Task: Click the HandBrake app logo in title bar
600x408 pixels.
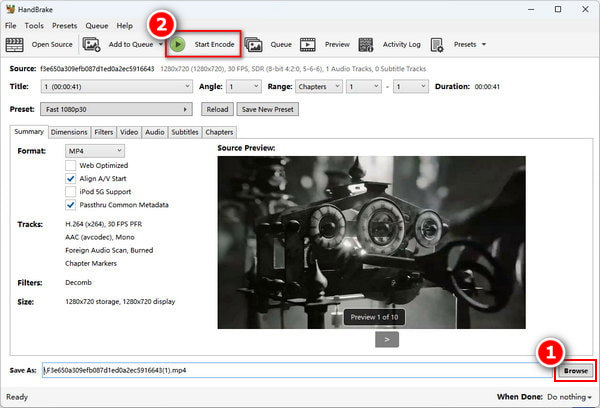Action: coord(10,9)
